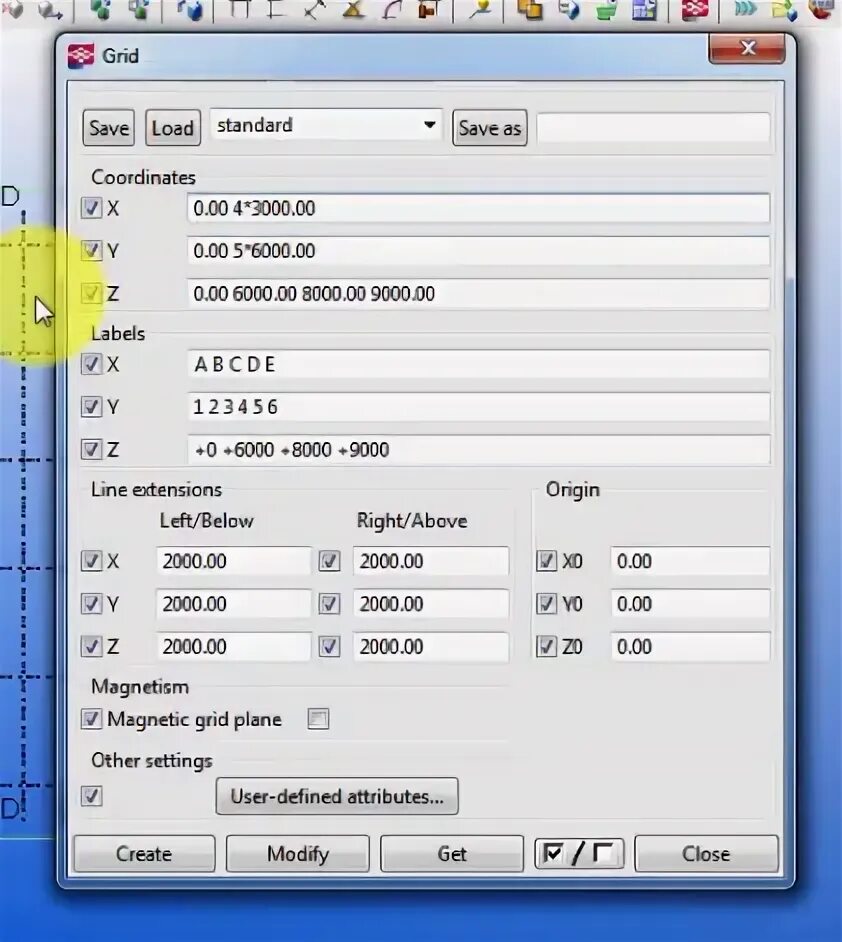Uncheck the Labels Z checkbox
Viewport: 842px width, 942px height.
point(91,449)
